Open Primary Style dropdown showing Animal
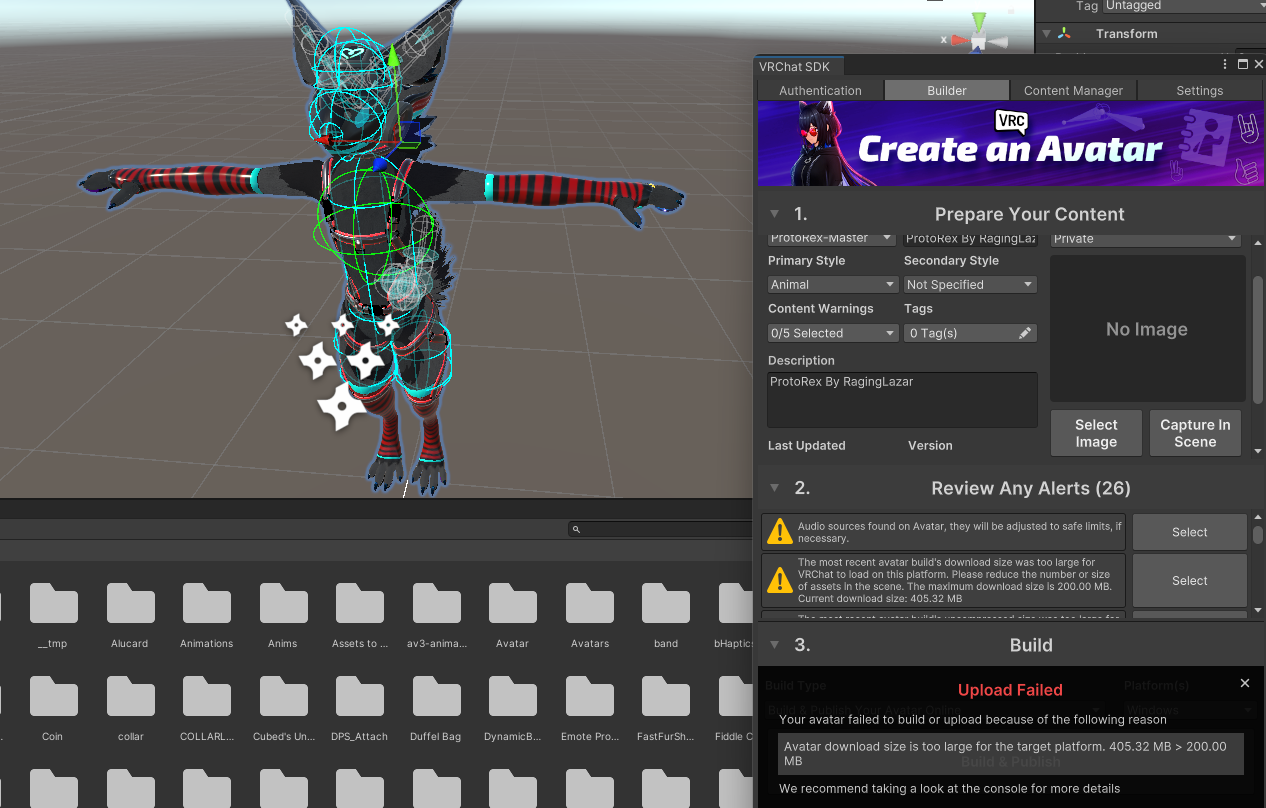 (833, 285)
